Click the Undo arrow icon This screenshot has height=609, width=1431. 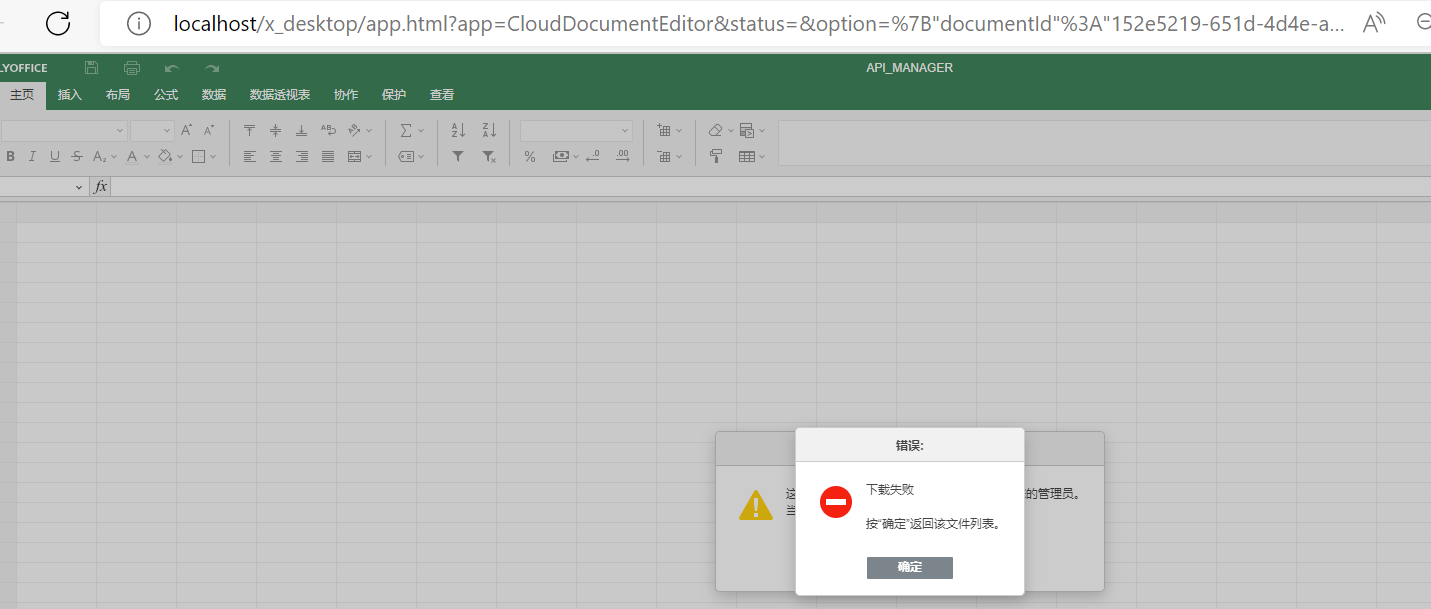coord(172,68)
